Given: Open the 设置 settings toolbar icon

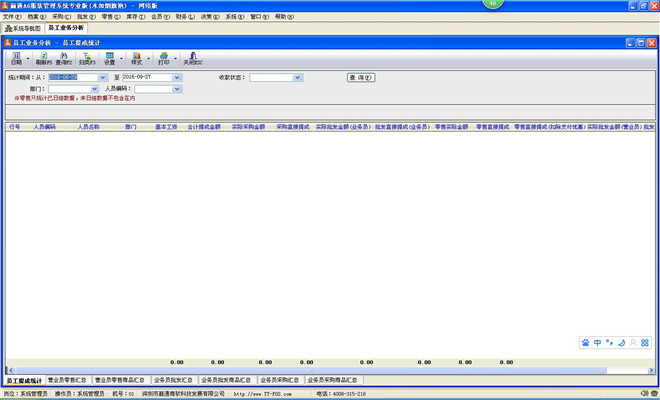Looking at the screenshot, I should [x=109, y=59].
